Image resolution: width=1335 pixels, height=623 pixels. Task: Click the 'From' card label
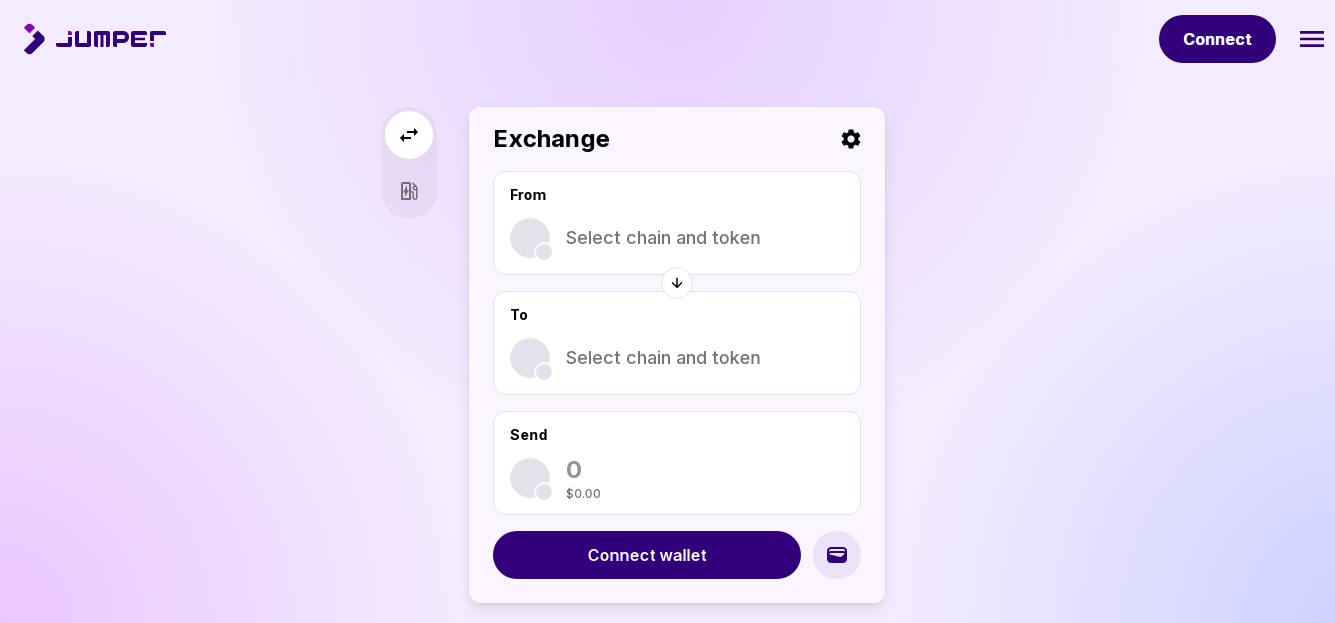[528, 195]
